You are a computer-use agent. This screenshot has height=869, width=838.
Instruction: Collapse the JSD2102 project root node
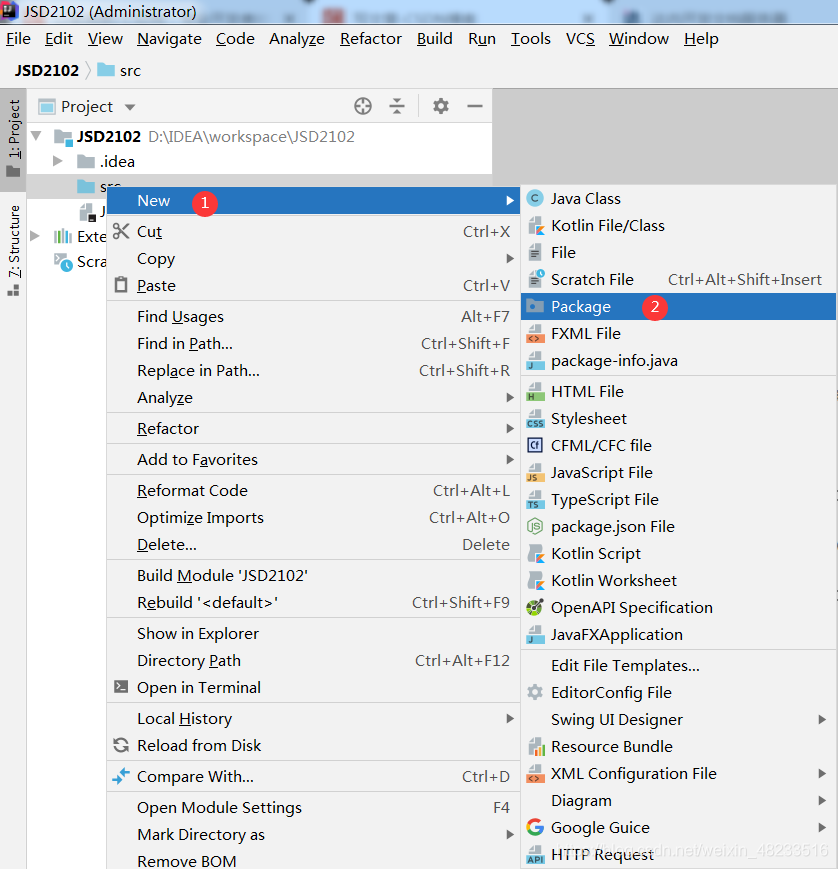(x=37, y=136)
